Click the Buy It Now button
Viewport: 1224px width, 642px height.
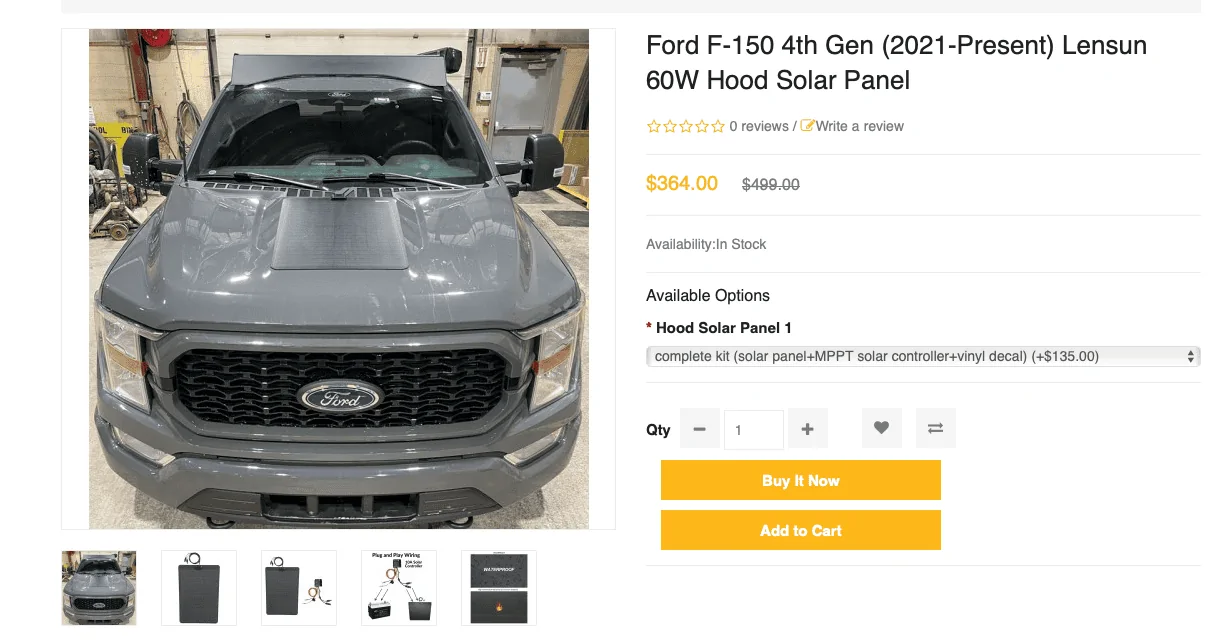point(800,480)
